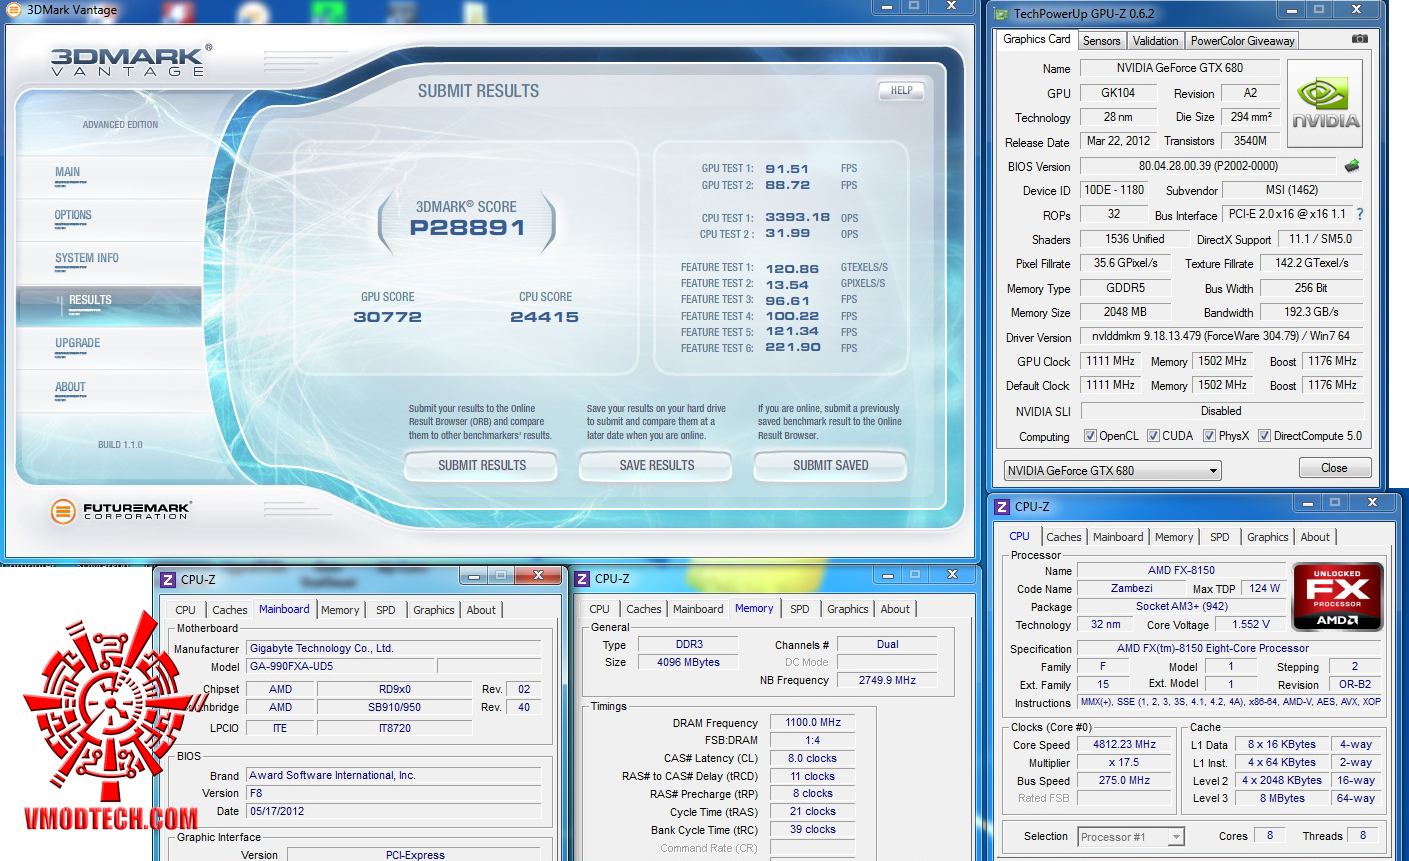This screenshot has height=861, width=1409.
Task: Switch to the Sensors tab in GPU-Z
Action: [x=1101, y=41]
